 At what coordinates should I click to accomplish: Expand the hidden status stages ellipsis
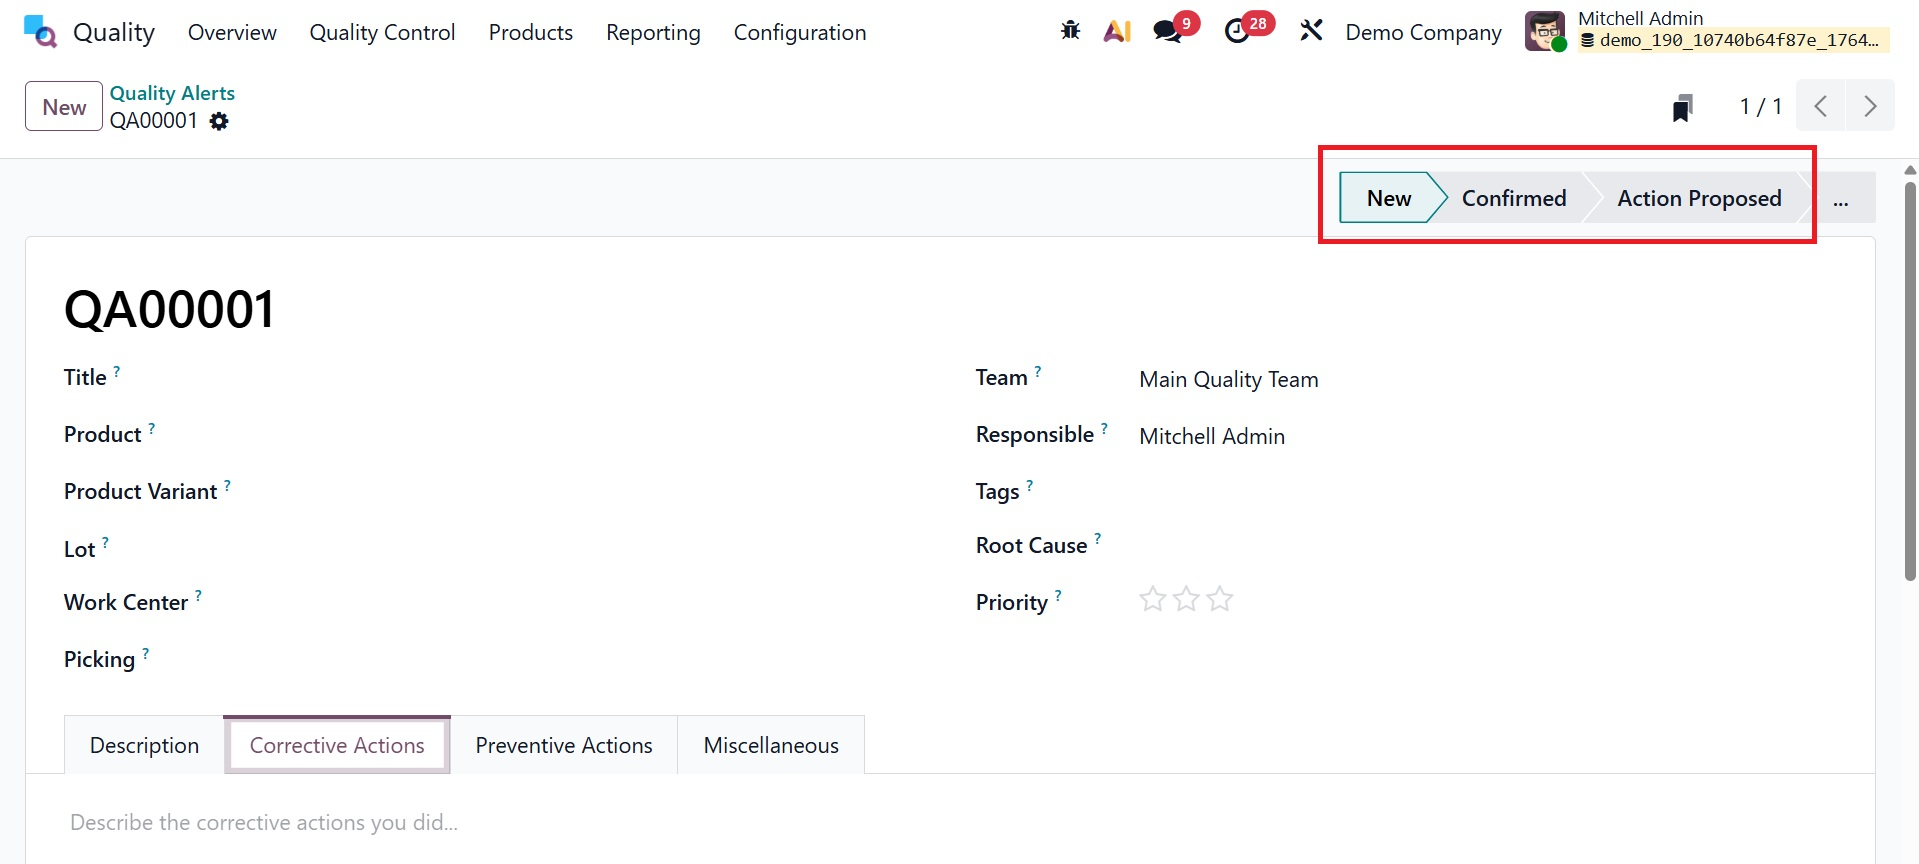tap(1840, 199)
